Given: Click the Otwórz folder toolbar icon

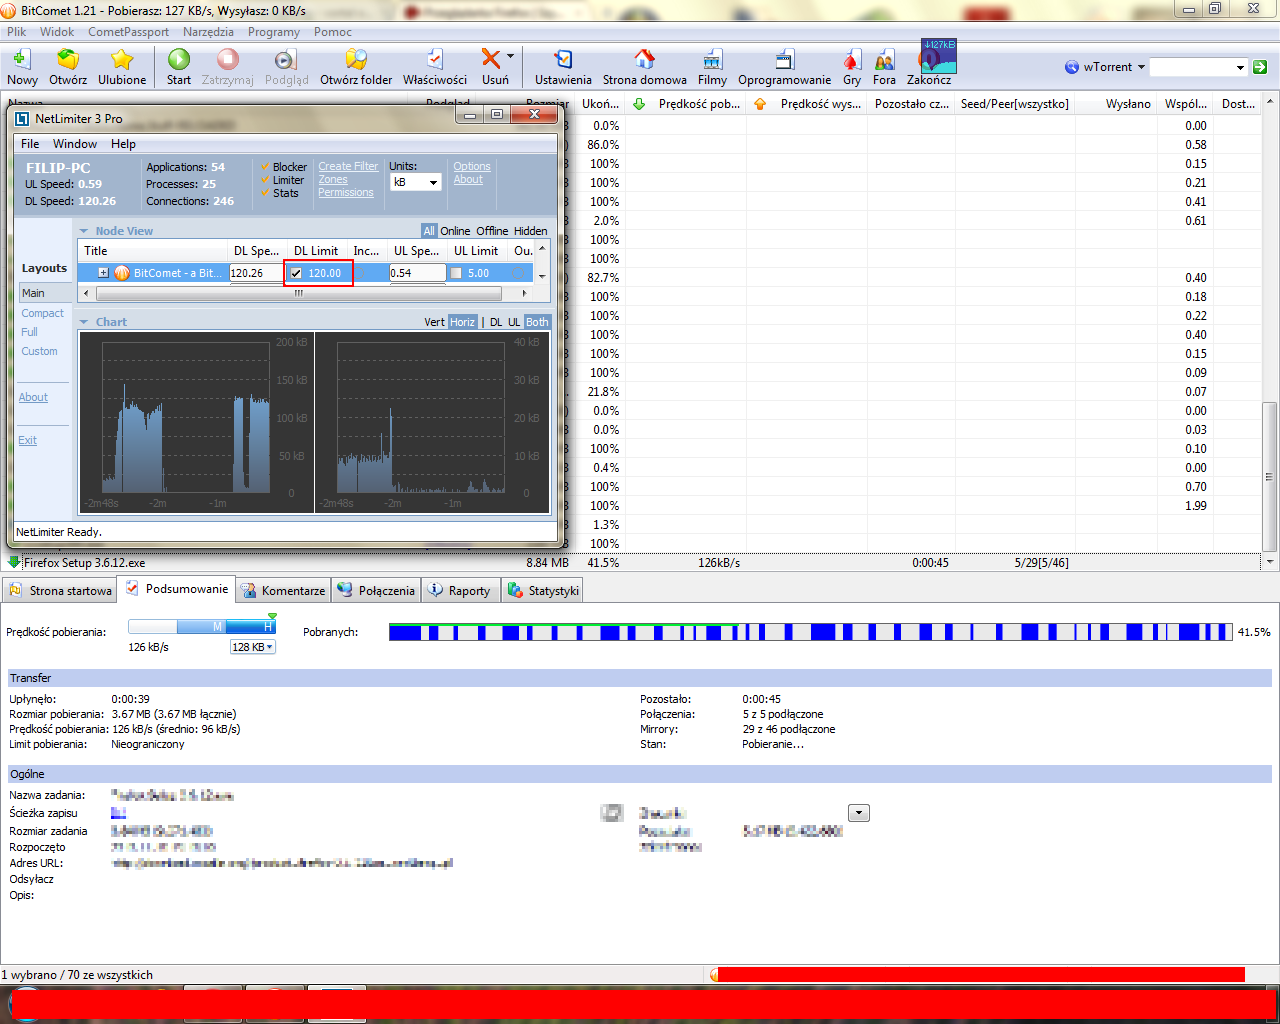Looking at the screenshot, I should pyautogui.click(x=356, y=59).
